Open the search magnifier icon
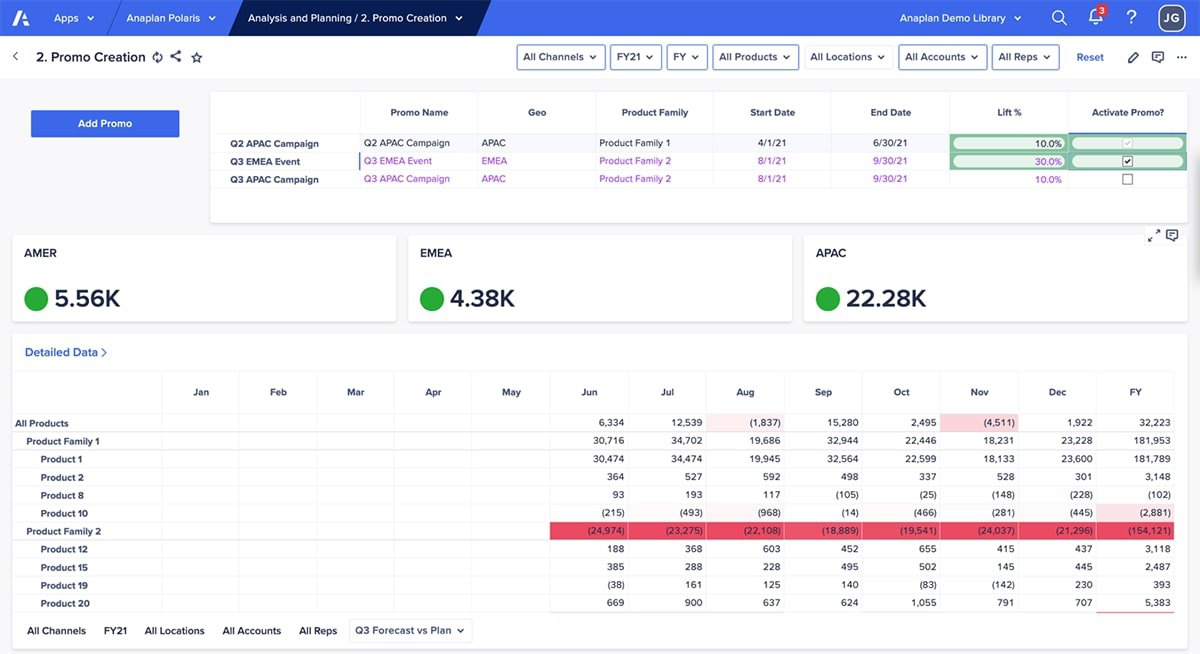Image resolution: width=1200 pixels, height=654 pixels. (1059, 18)
